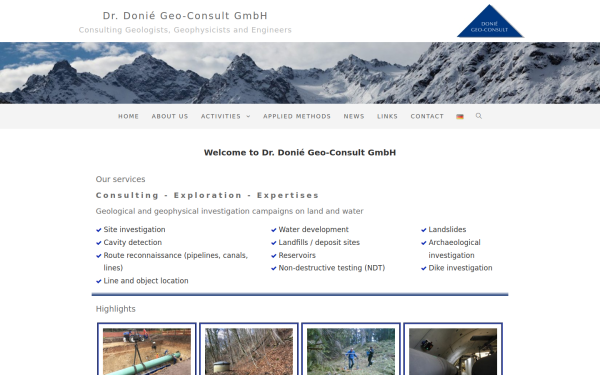Open the highlight thumbnail of leaf-covered forest
The width and height of the screenshot is (600, 375).
click(x=249, y=351)
